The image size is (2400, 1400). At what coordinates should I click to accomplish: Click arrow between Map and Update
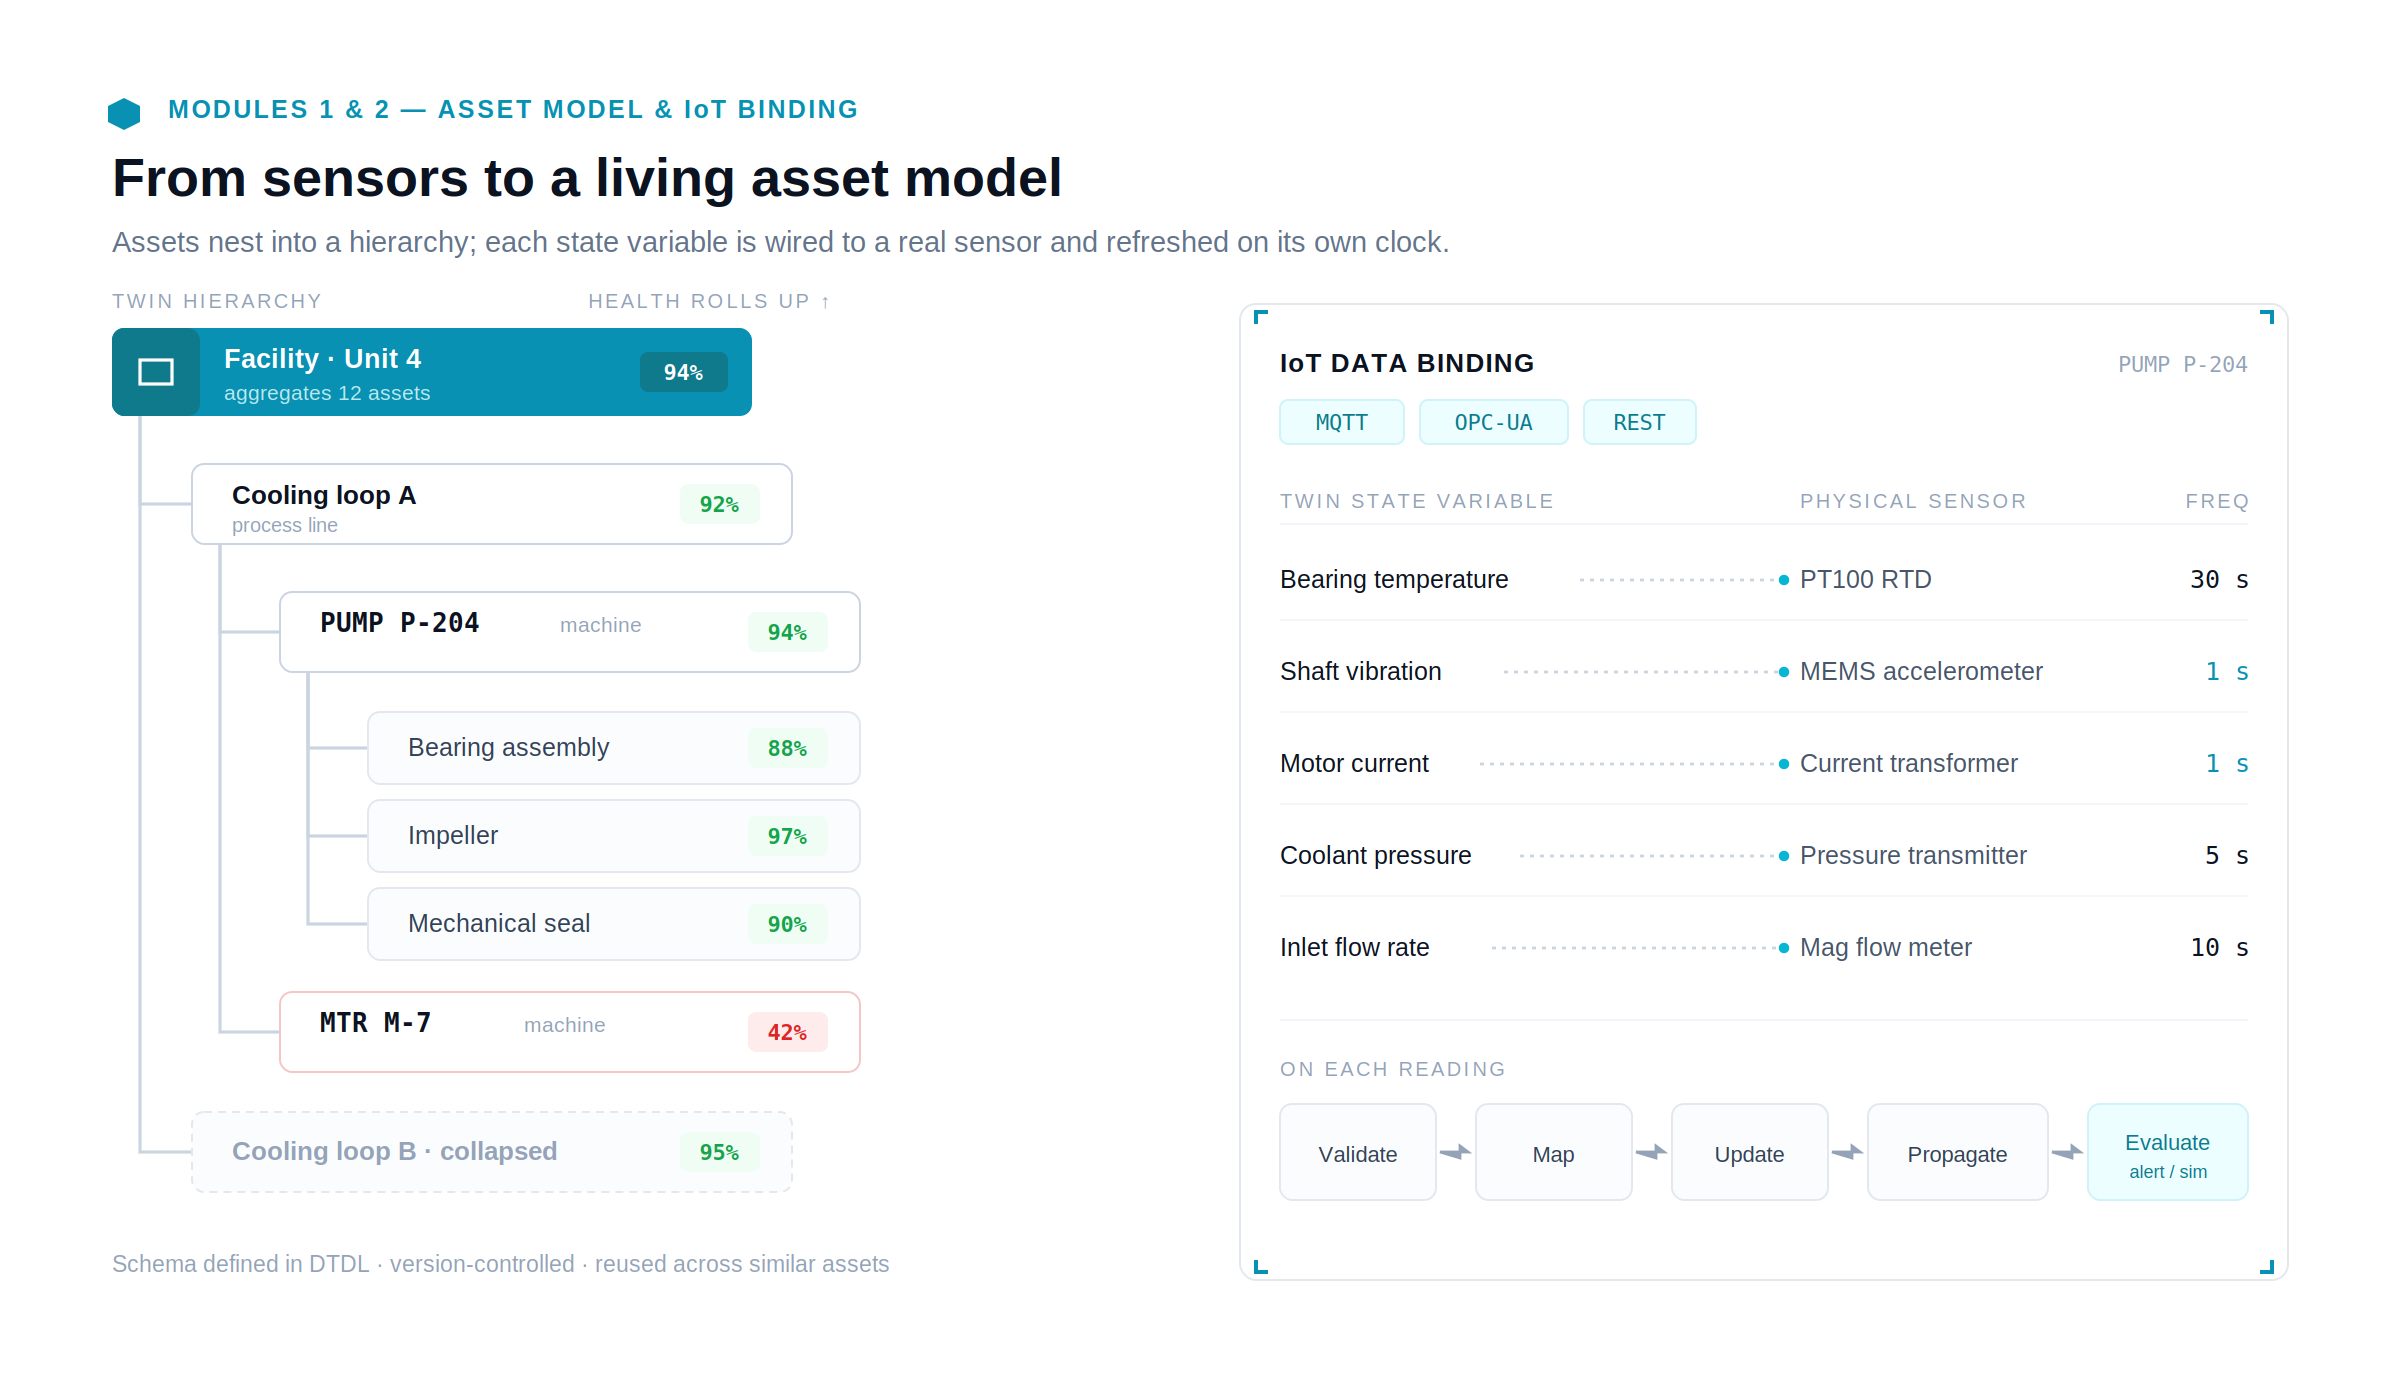(1652, 1152)
